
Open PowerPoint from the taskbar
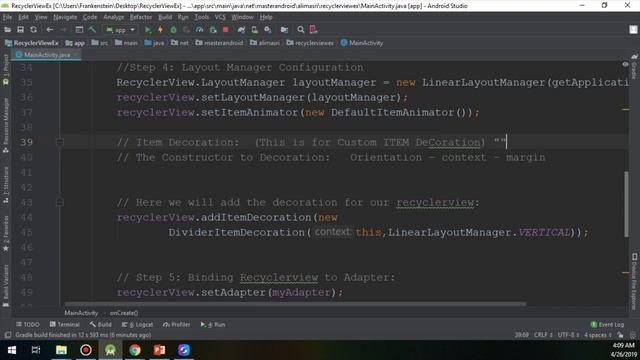[x=159, y=350]
